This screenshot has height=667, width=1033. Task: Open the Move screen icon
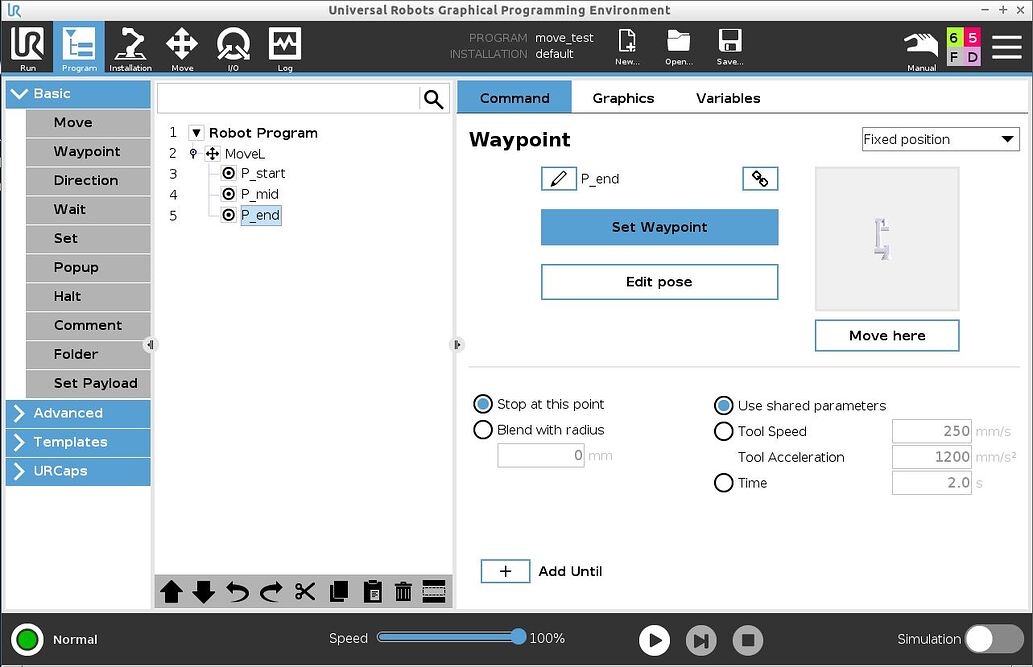coord(181,47)
